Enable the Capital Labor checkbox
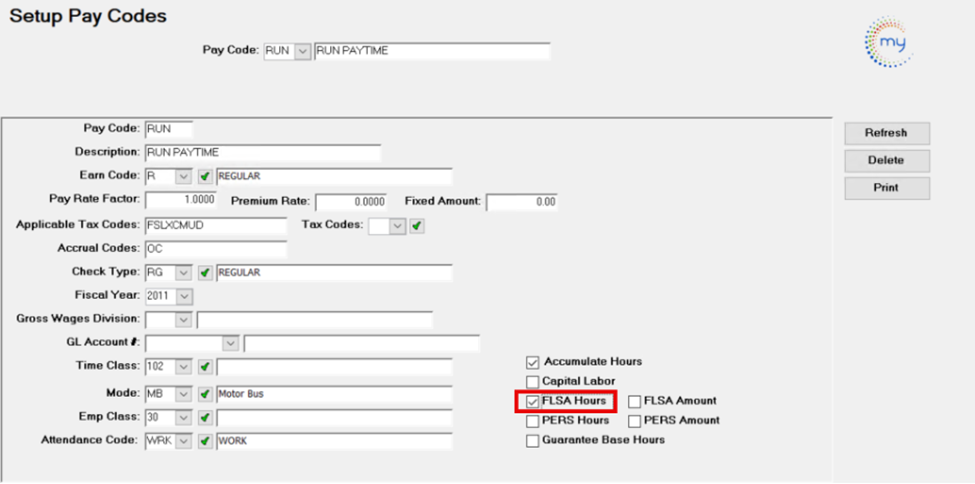 533,381
